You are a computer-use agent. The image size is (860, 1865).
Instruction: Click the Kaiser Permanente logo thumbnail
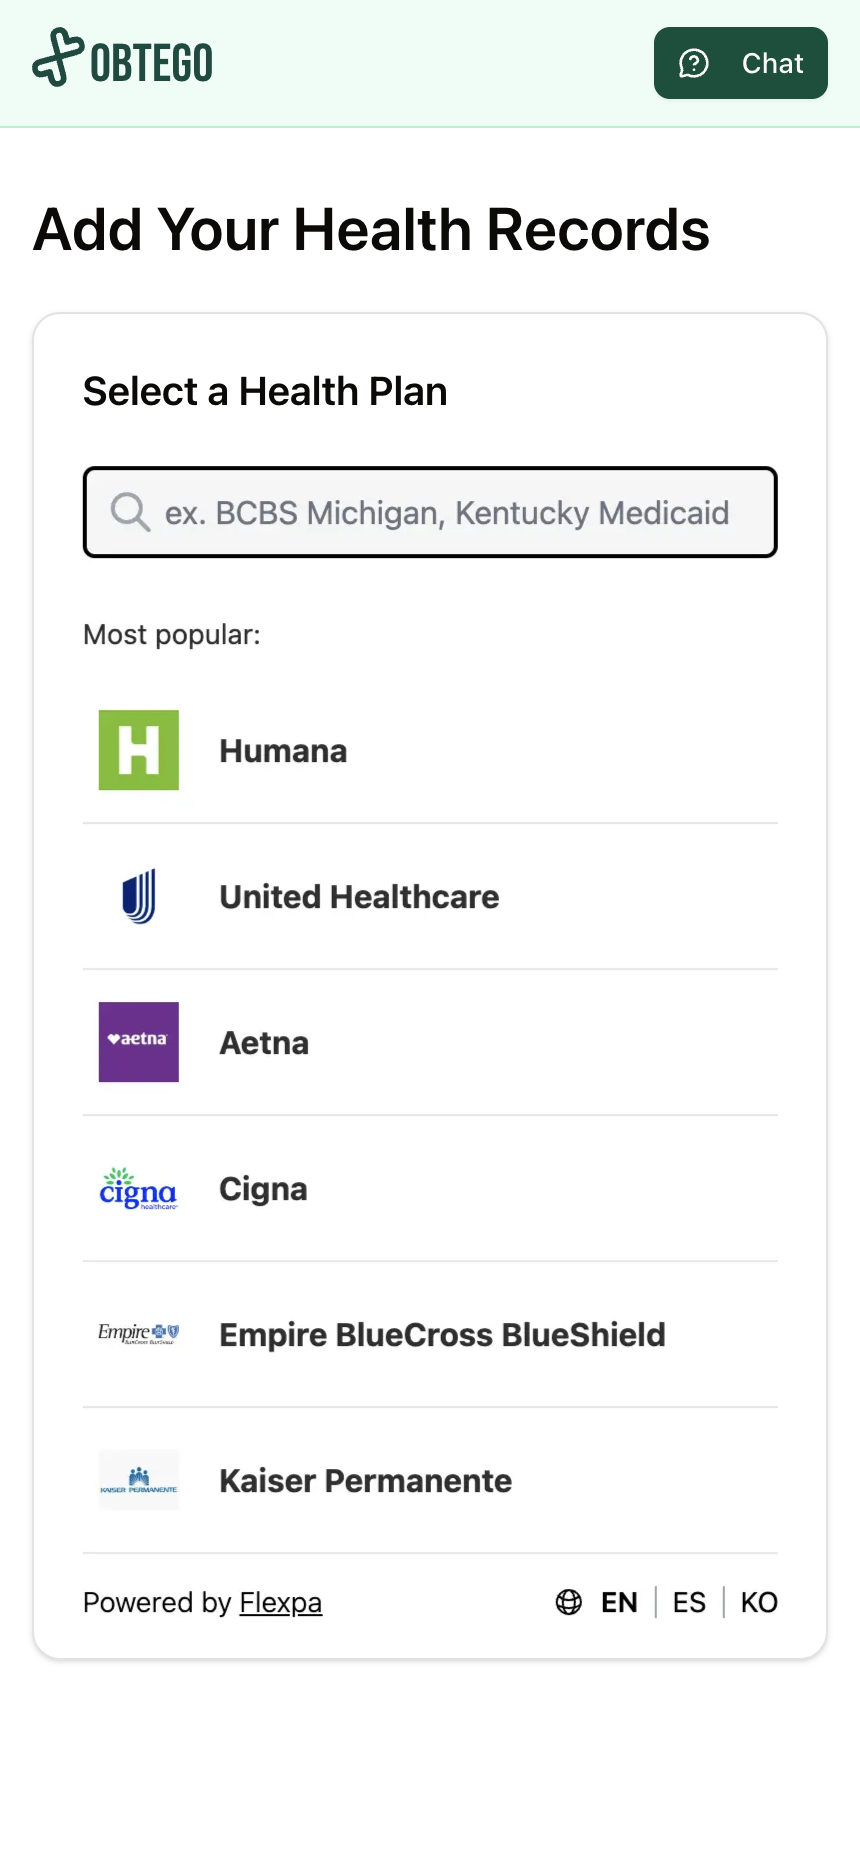pos(139,1480)
